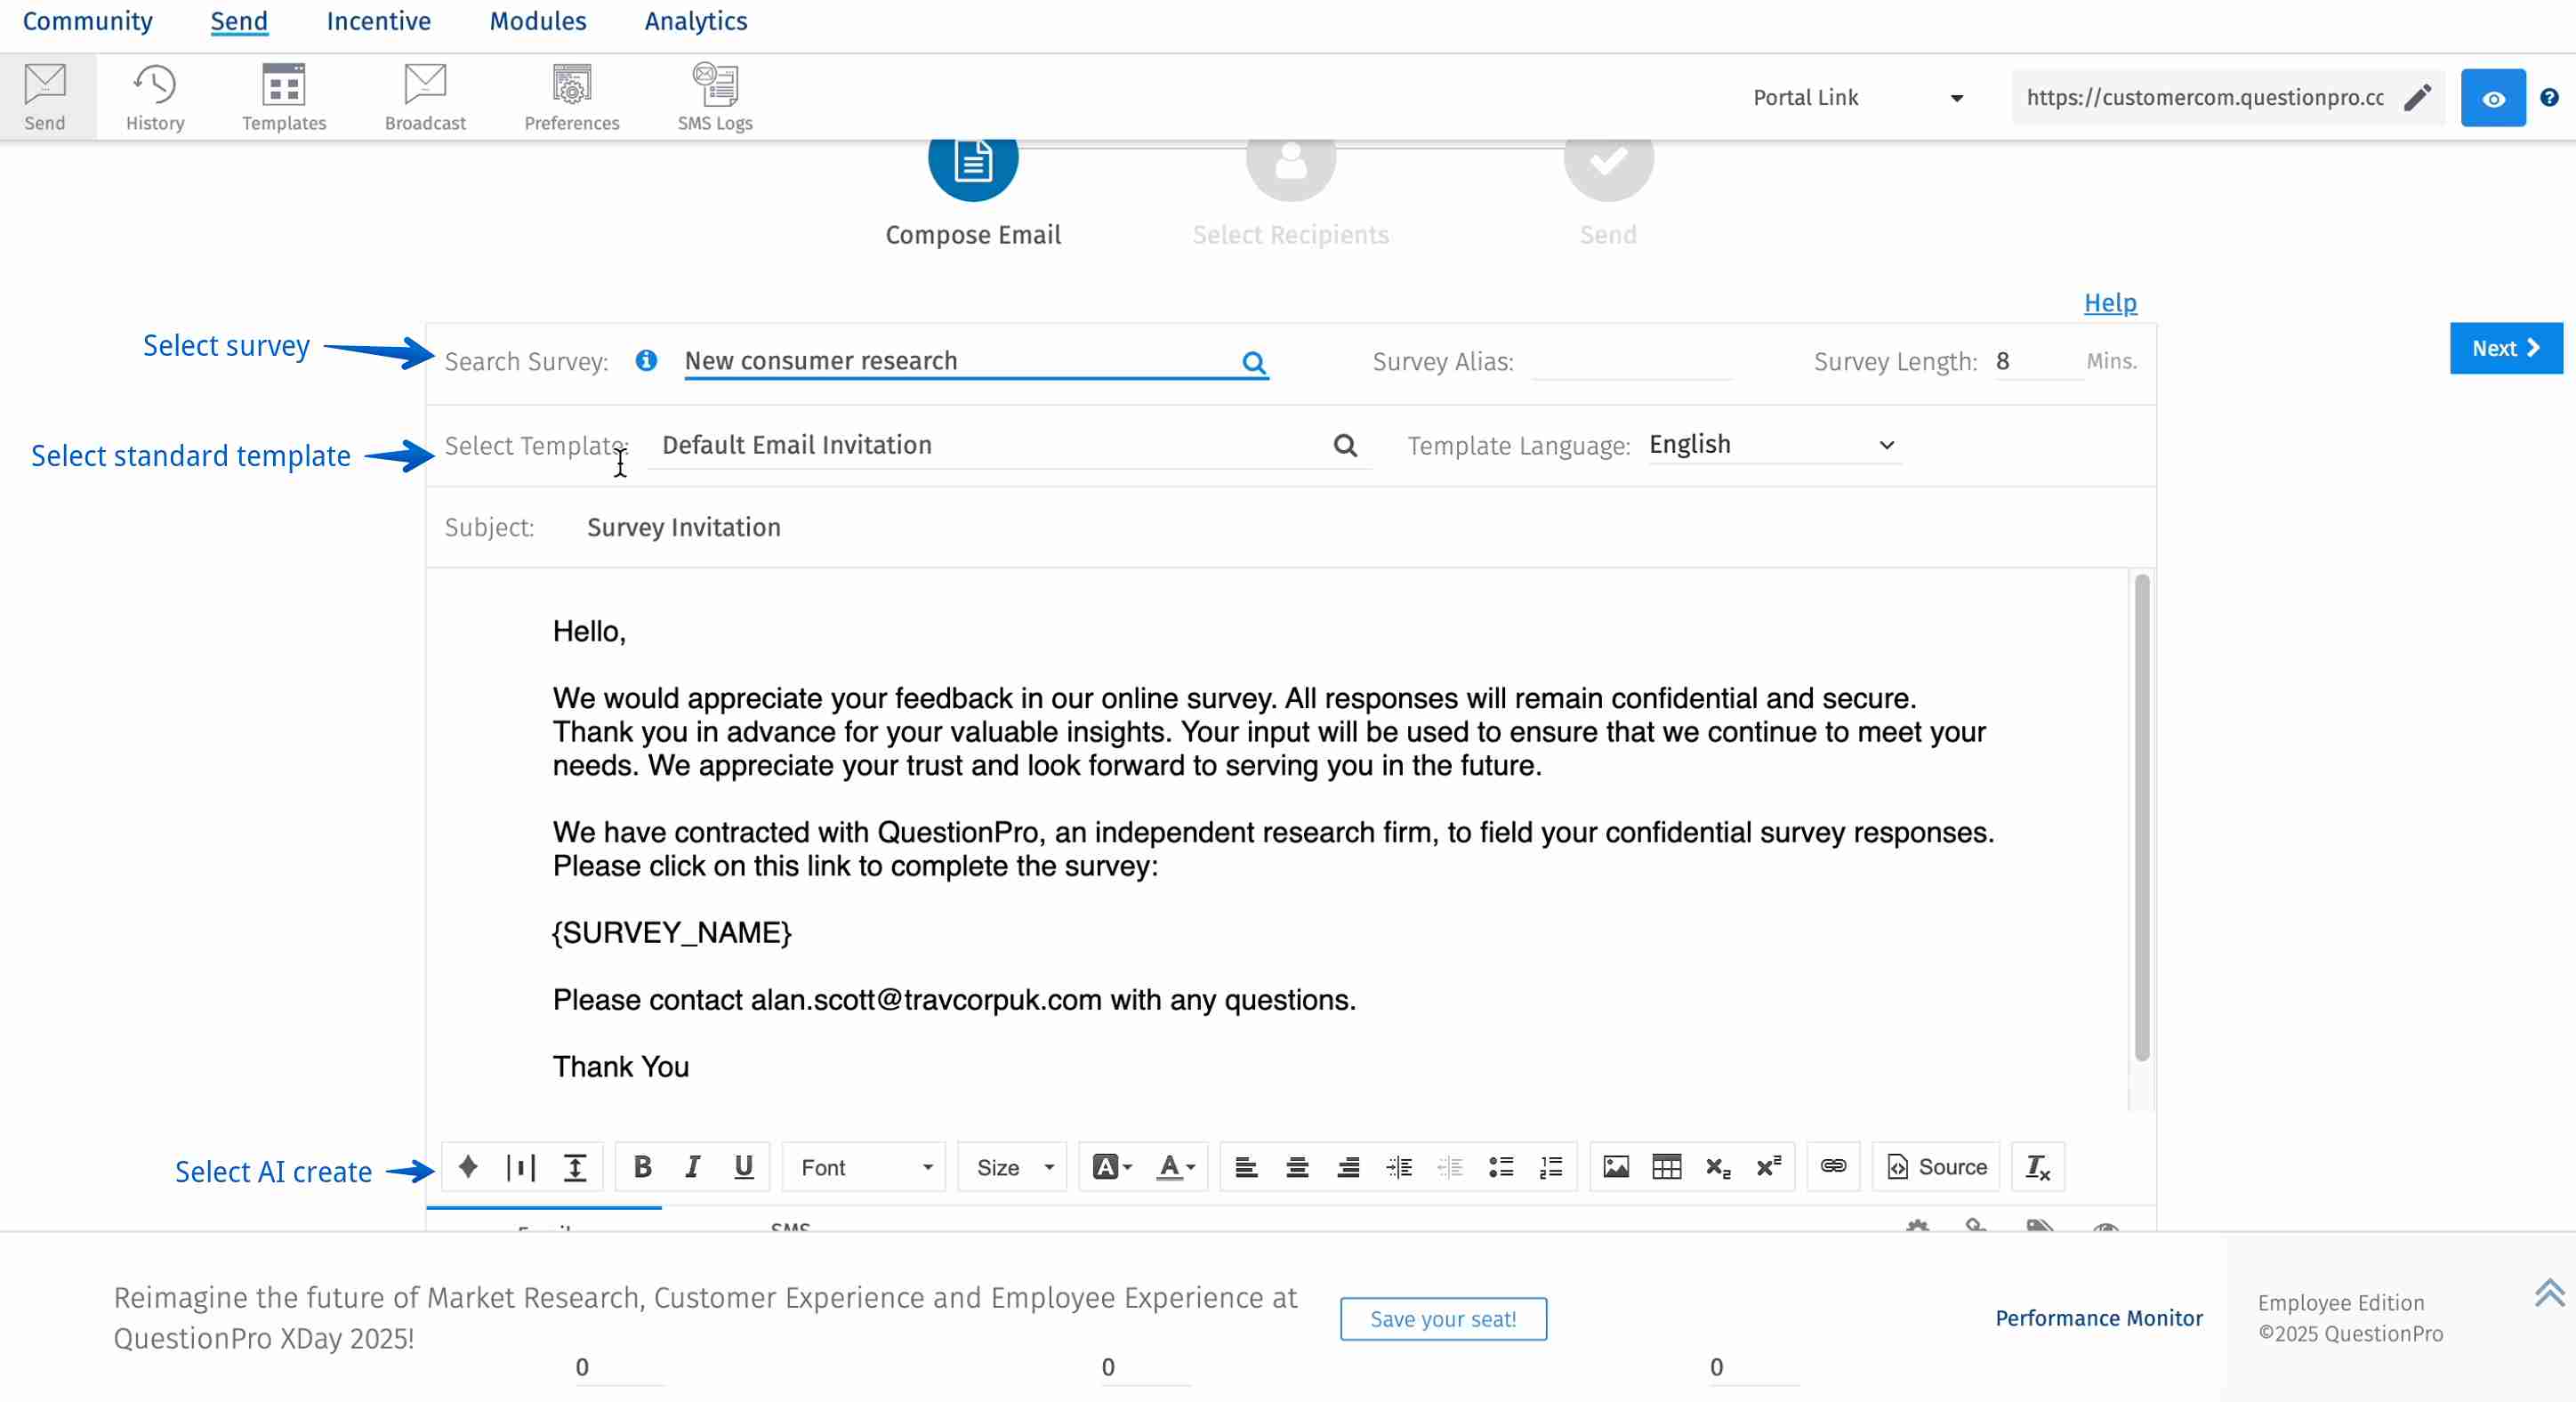Toggle italic formatting
Image resolution: width=2576 pixels, height=1402 pixels.
(x=692, y=1166)
